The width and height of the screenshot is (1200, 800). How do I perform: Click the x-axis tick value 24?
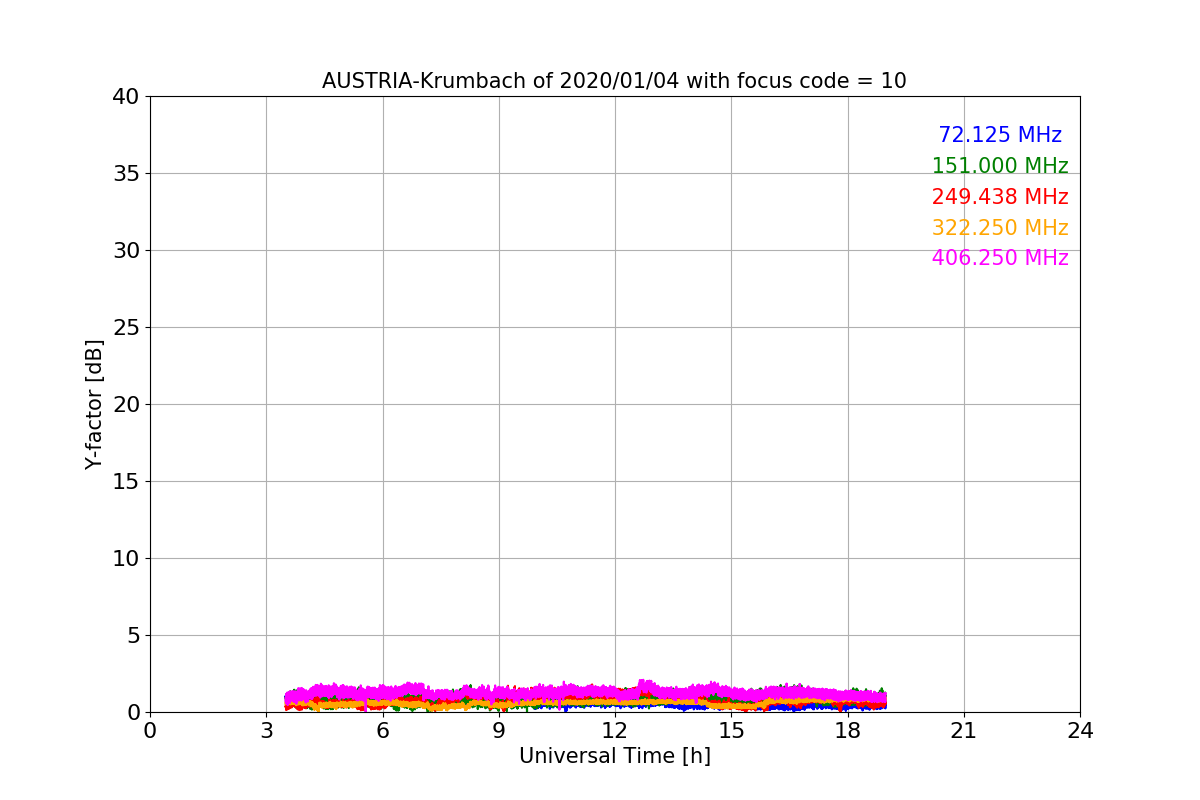(1080, 731)
